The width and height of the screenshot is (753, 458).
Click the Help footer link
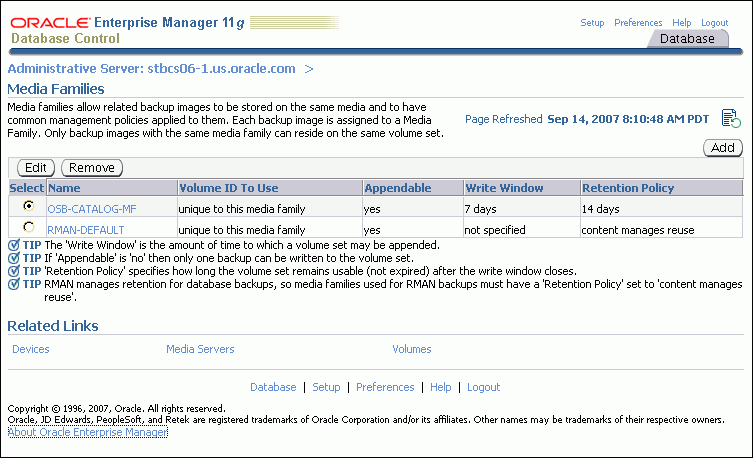440,387
